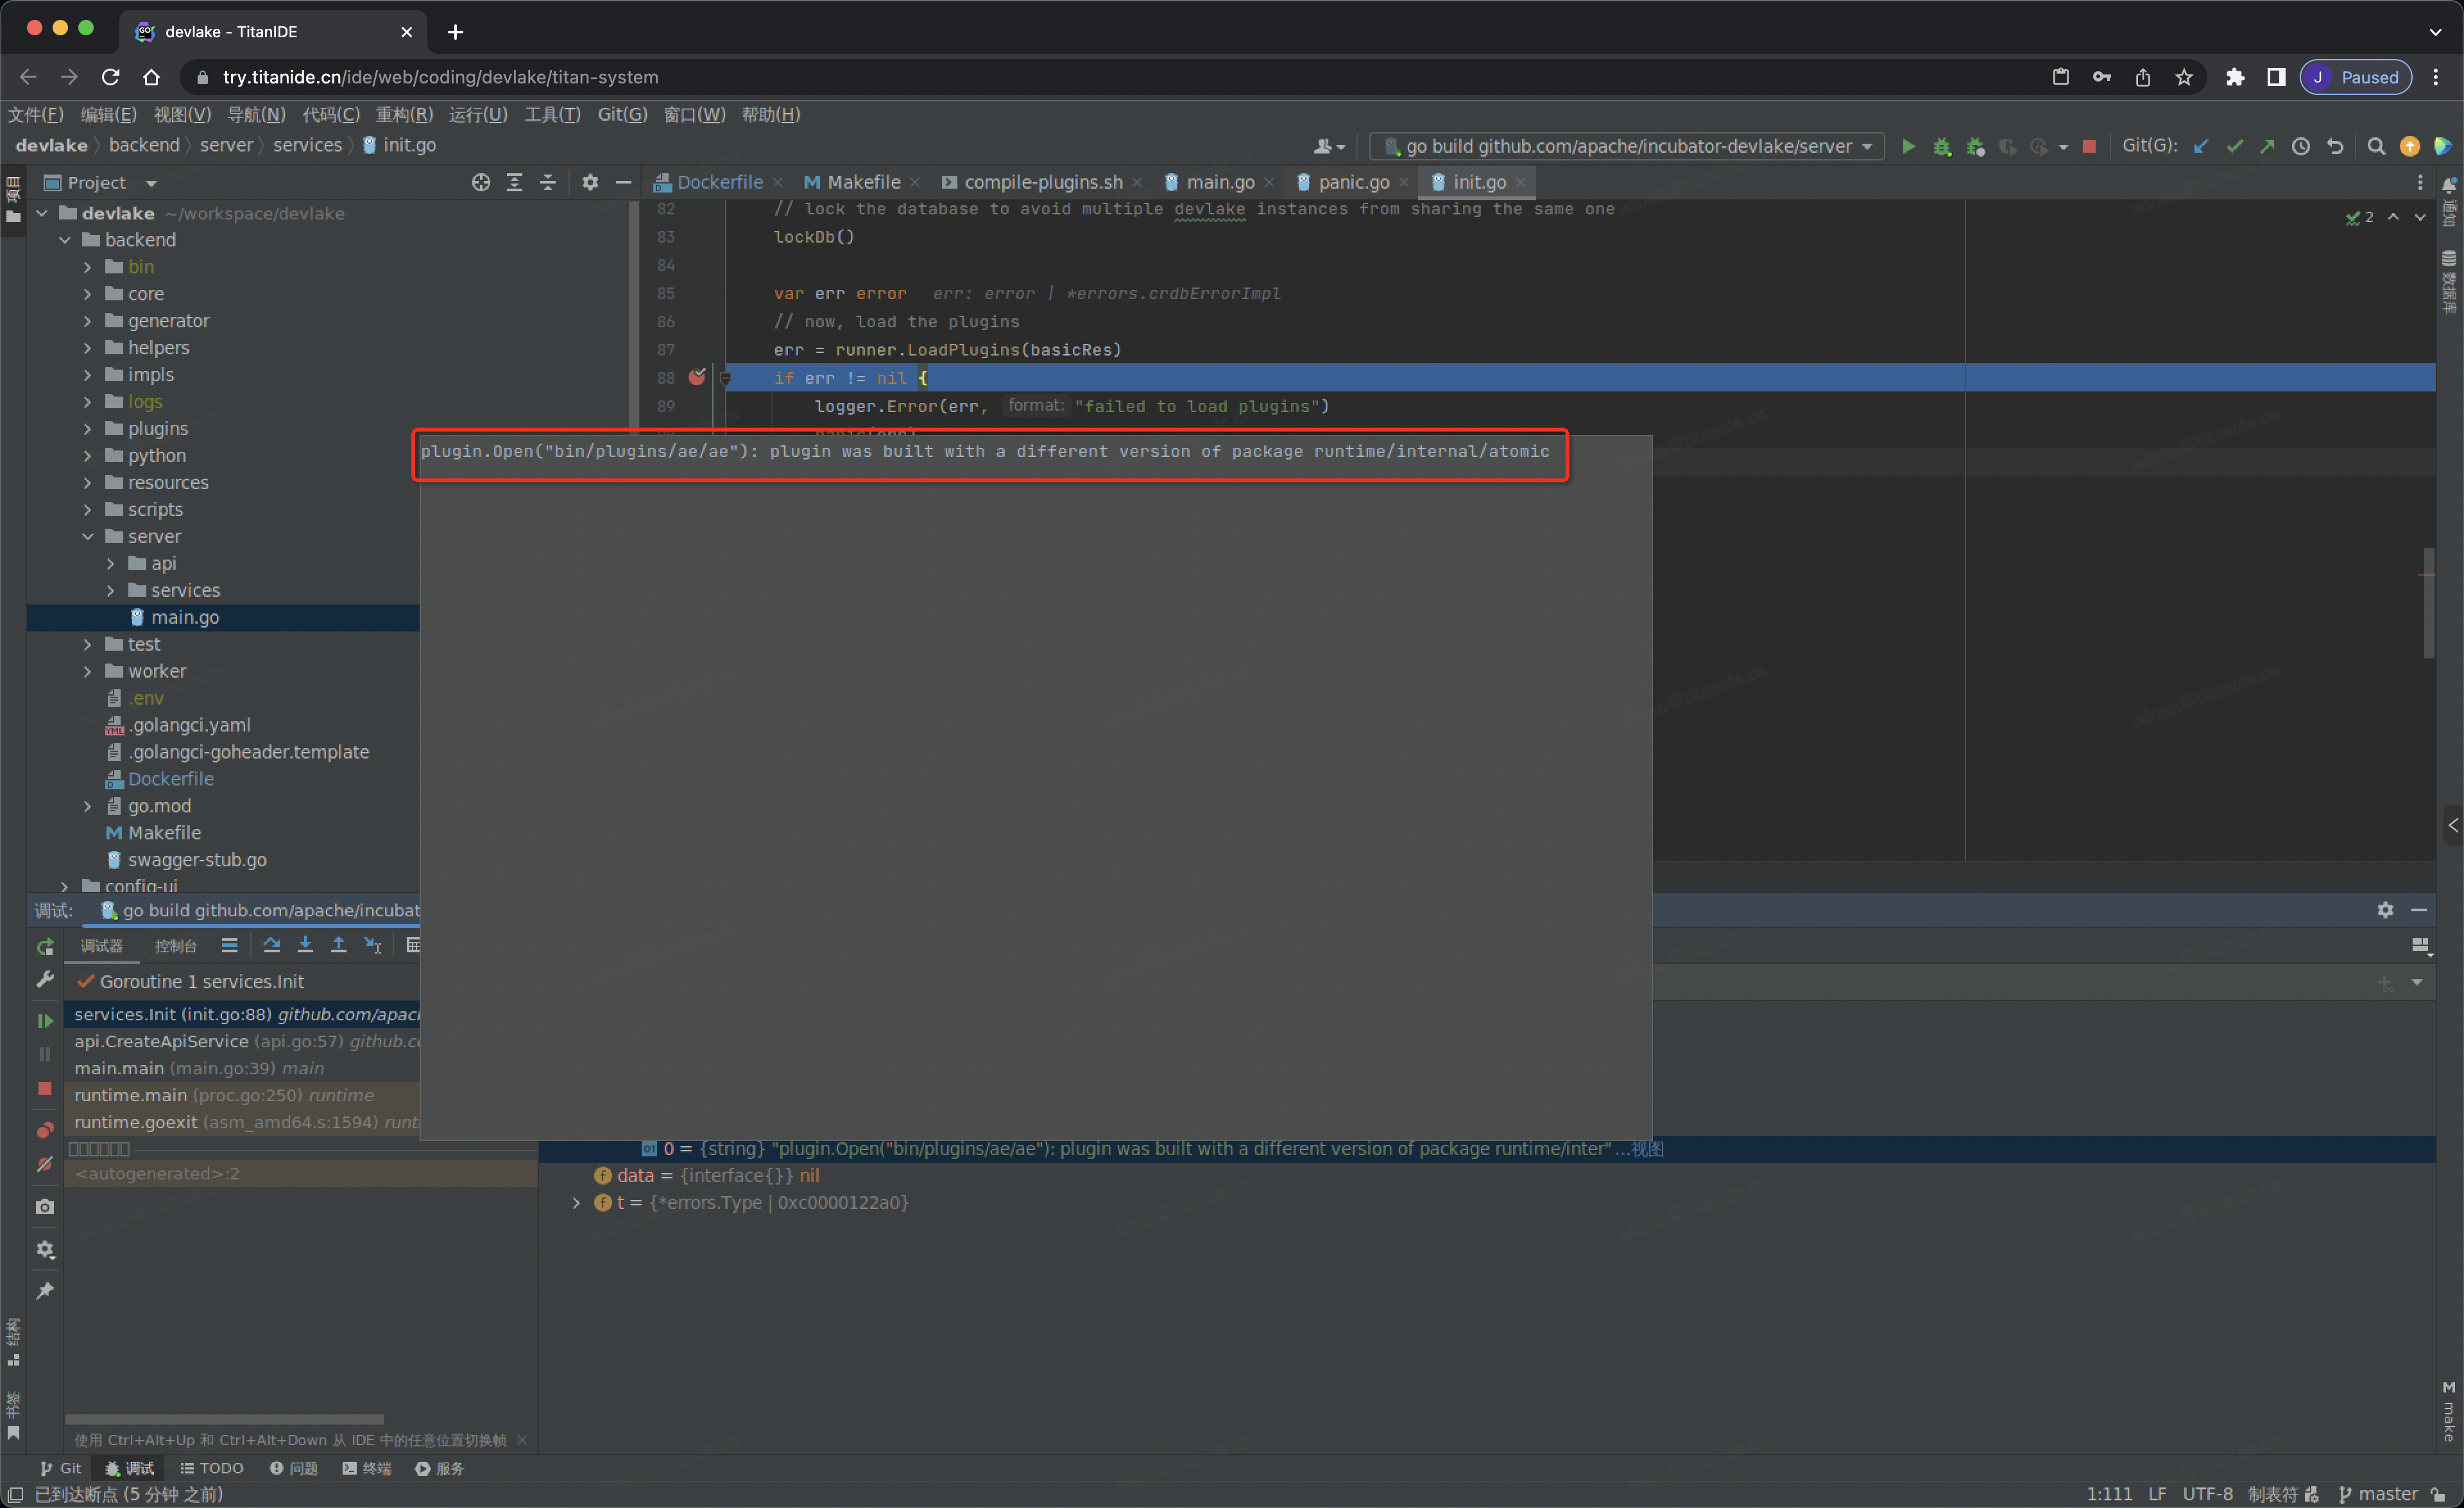Click View Breakpoints double red circle icon

click(x=45, y=1130)
